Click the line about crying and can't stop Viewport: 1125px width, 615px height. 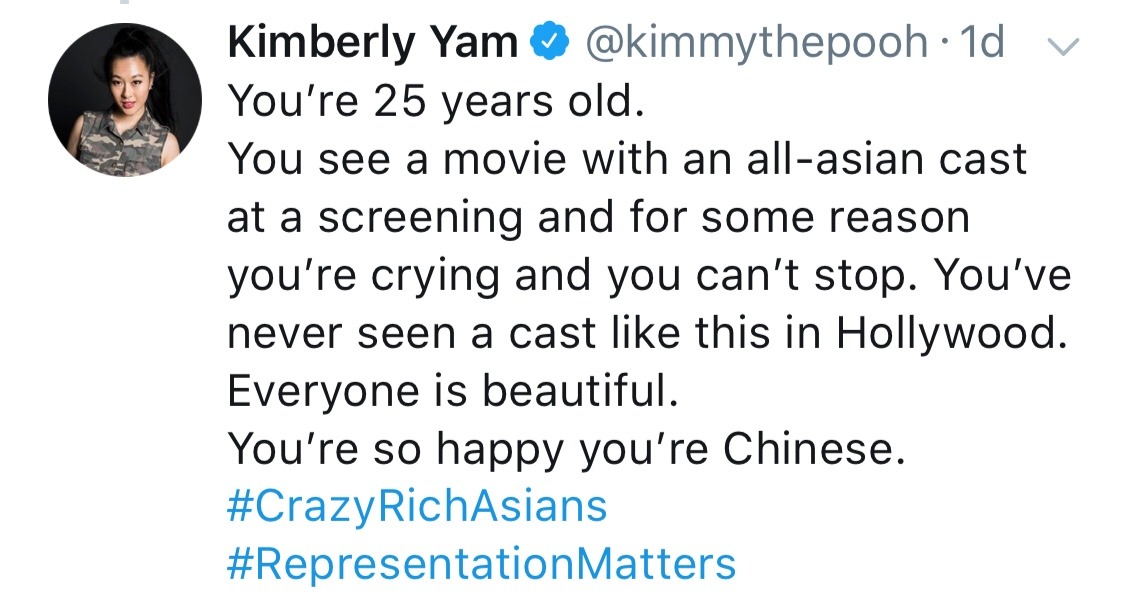[649, 275]
